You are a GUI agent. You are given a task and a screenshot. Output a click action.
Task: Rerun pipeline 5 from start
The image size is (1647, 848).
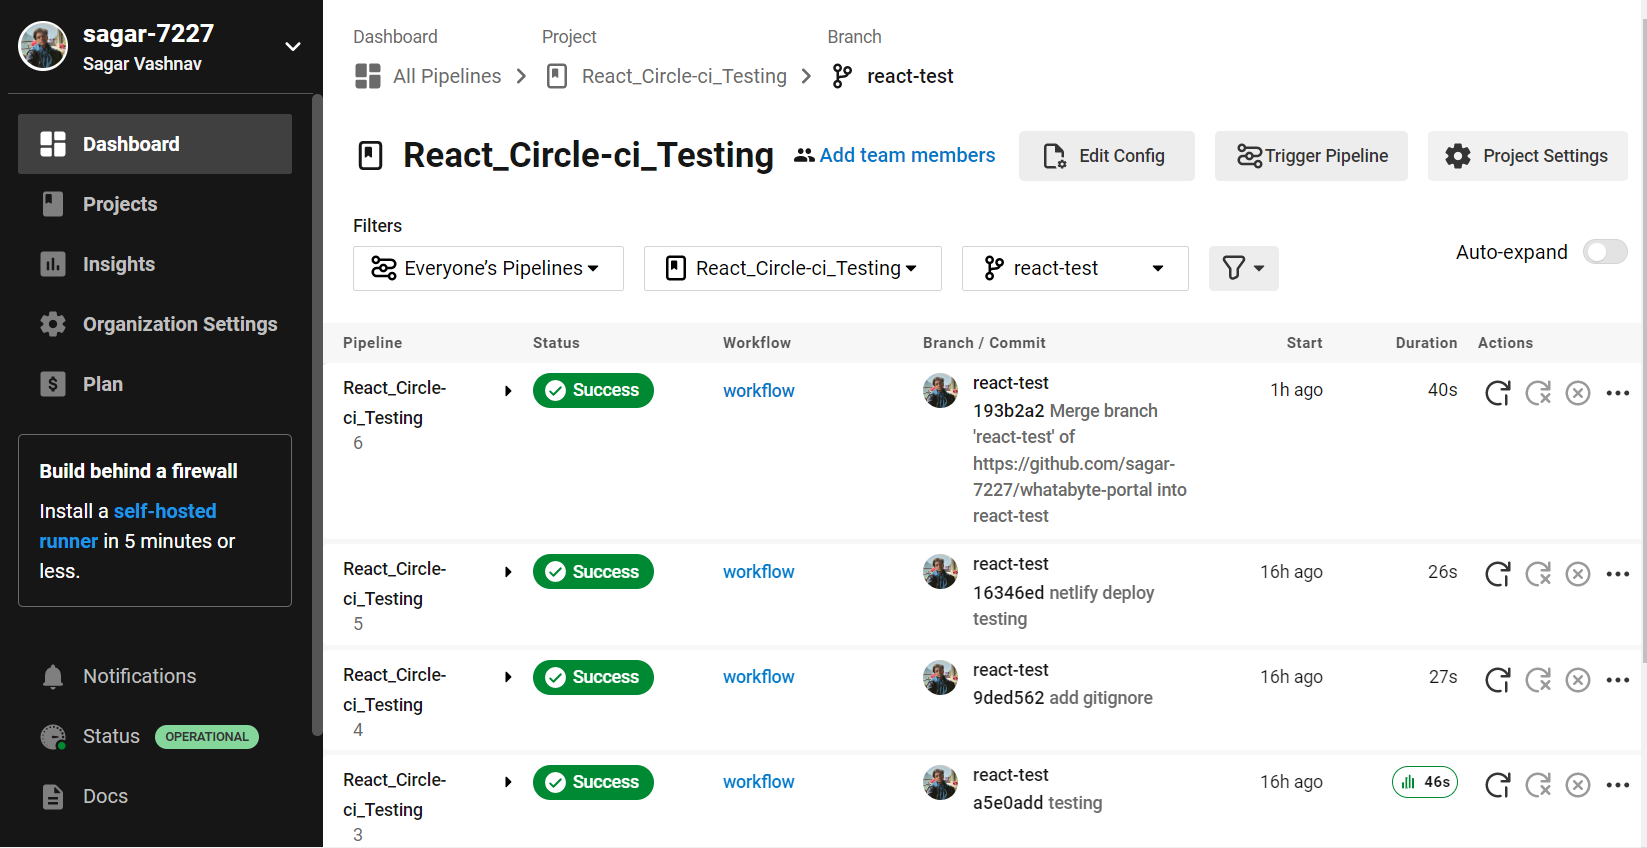coord(1497,574)
